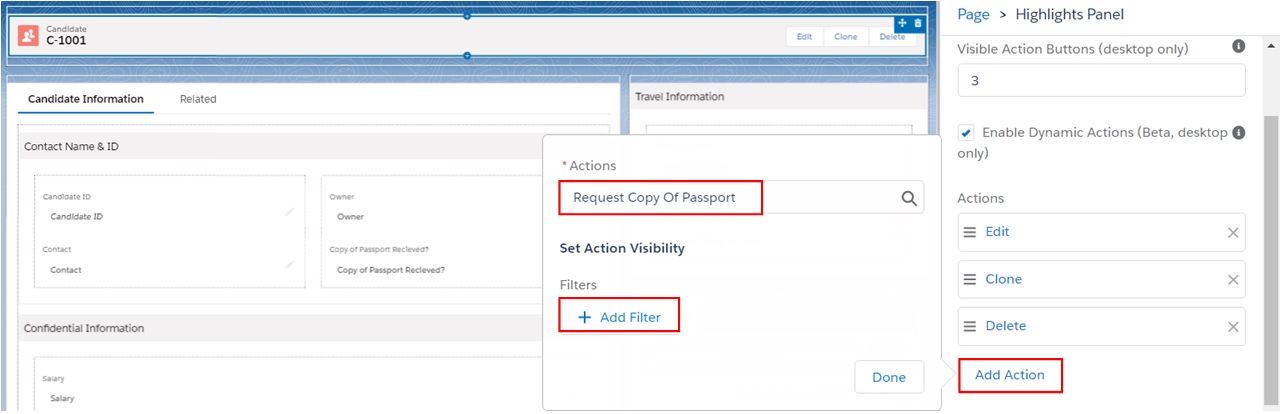1281x414 pixels.
Task: Open the Clone action in the Actions list
Action: (1003, 279)
